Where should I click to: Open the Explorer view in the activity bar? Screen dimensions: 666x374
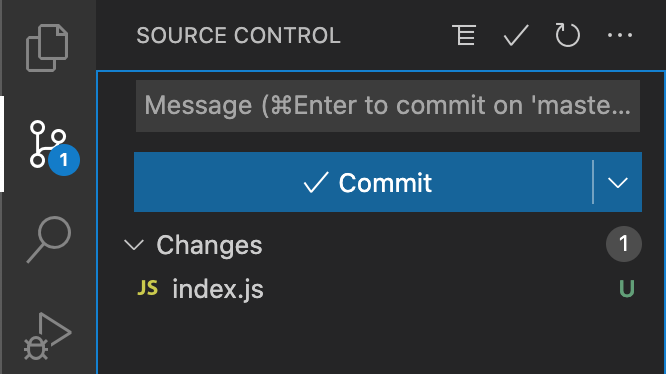coord(47,48)
